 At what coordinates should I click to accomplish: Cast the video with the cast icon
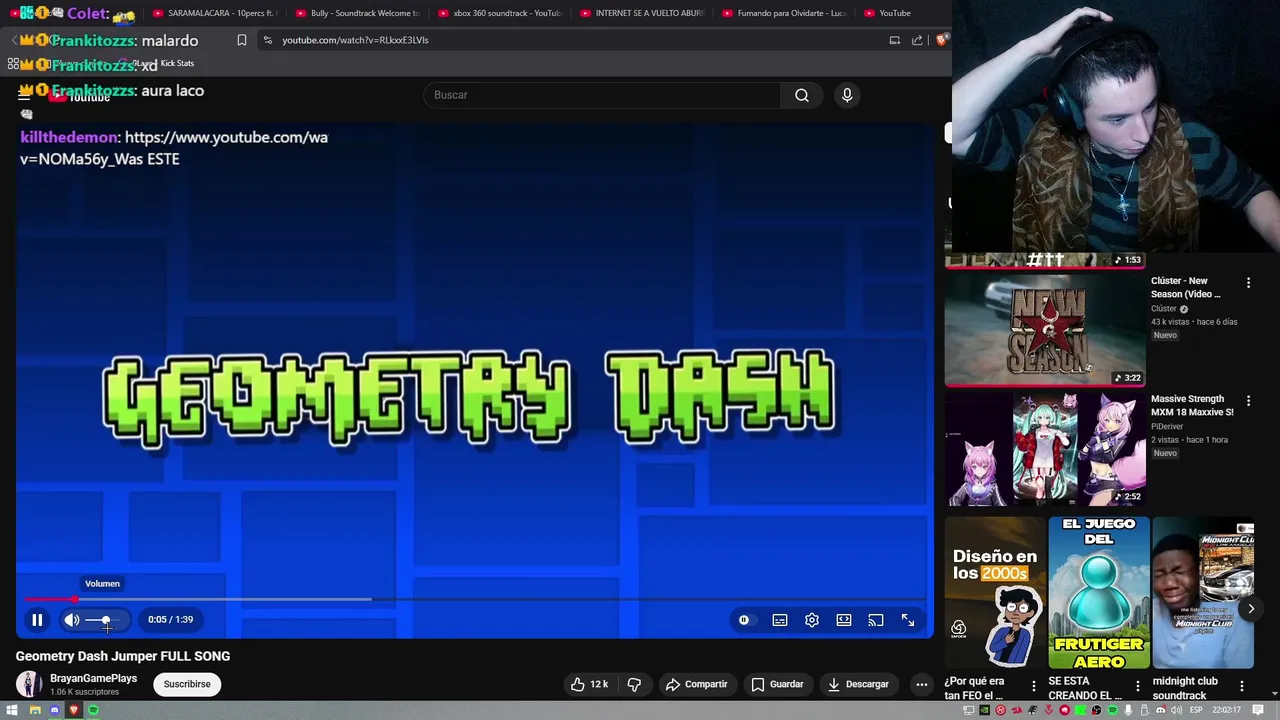coord(876,620)
